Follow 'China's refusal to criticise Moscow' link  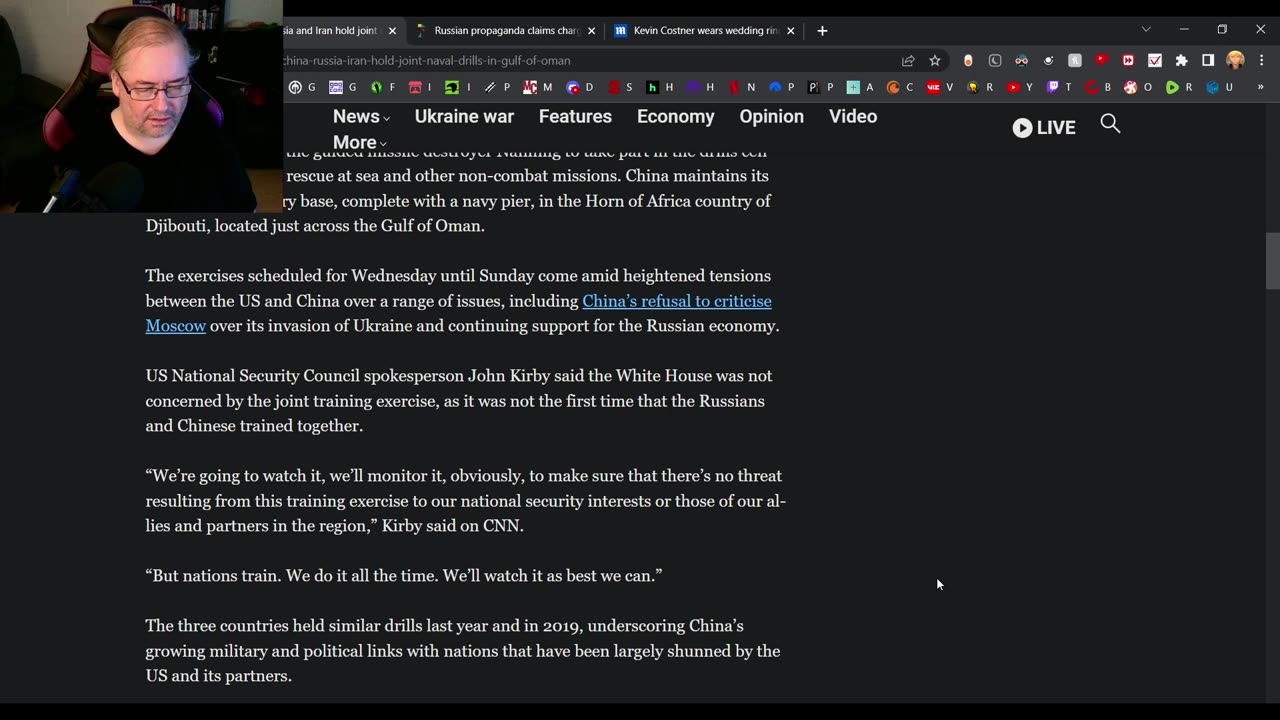677,301
